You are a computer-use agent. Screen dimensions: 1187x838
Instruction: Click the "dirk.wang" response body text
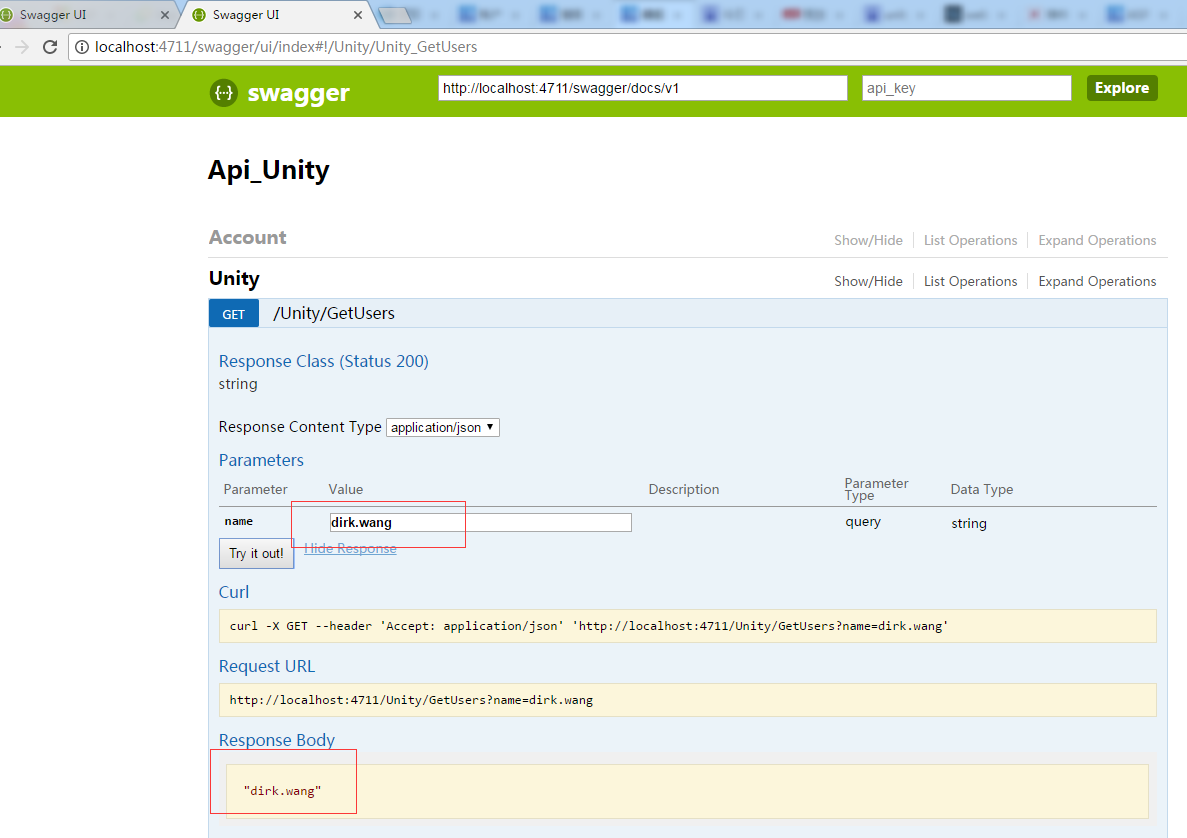point(282,791)
